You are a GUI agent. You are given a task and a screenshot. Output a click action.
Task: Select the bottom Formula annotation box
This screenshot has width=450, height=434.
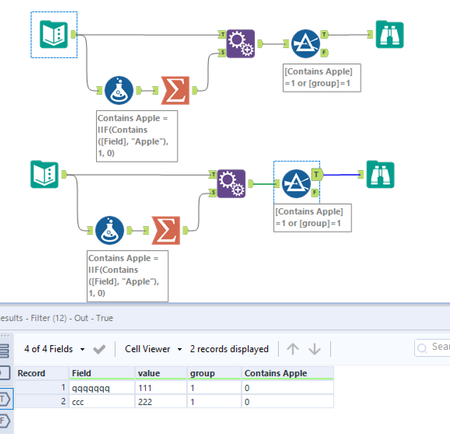128,276
